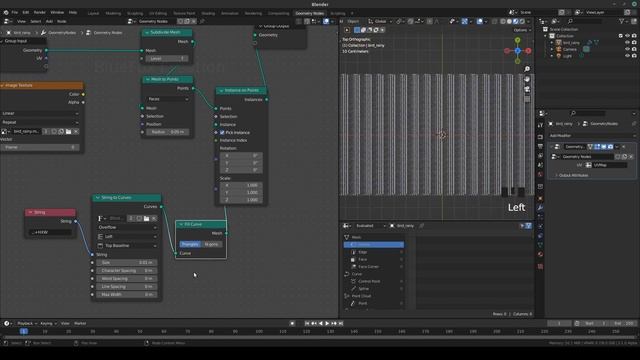Select rendered viewport shading mode
This screenshot has width=640, height=360.
point(522,21)
